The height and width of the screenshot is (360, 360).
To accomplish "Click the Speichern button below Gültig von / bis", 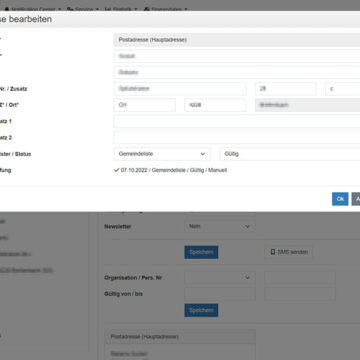I will click(x=201, y=310).
